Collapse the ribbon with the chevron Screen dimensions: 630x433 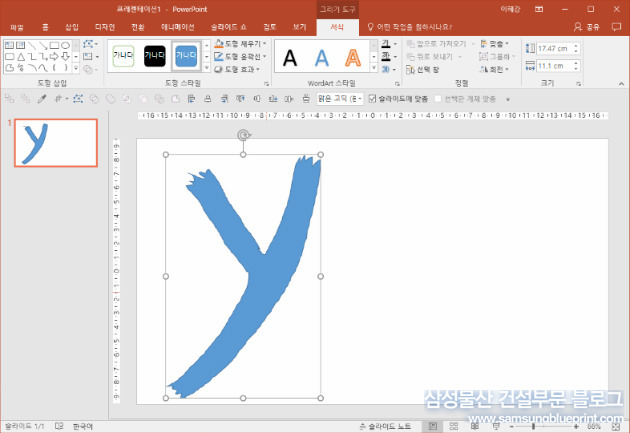621,84
